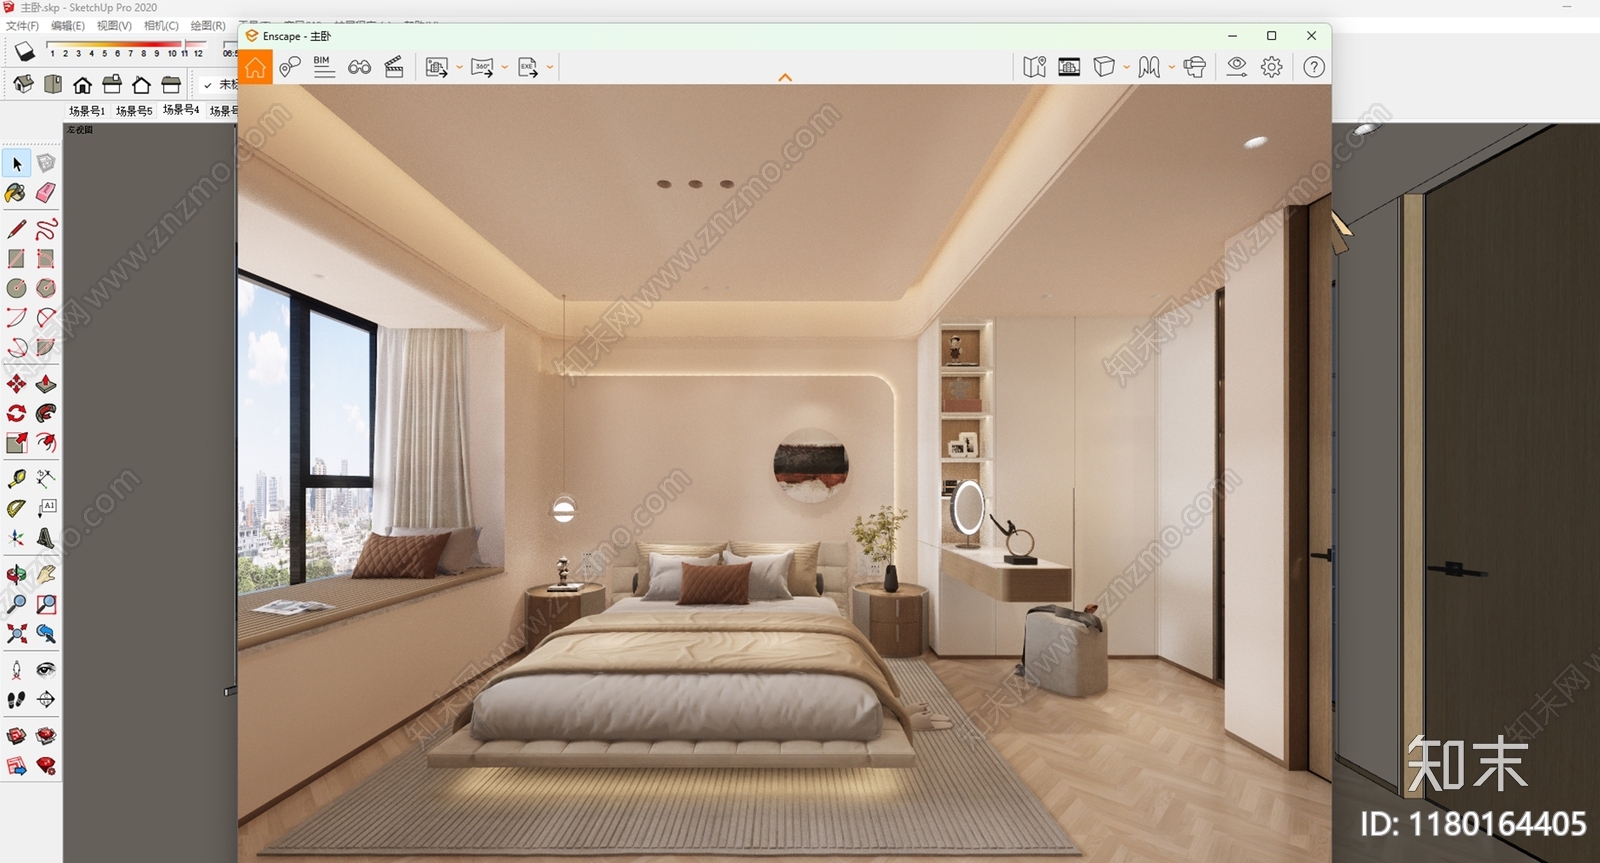This screenshot has width=1600, height=863.
Task: Open the 编辑(E) menu
Action: (x=68, y=26)
